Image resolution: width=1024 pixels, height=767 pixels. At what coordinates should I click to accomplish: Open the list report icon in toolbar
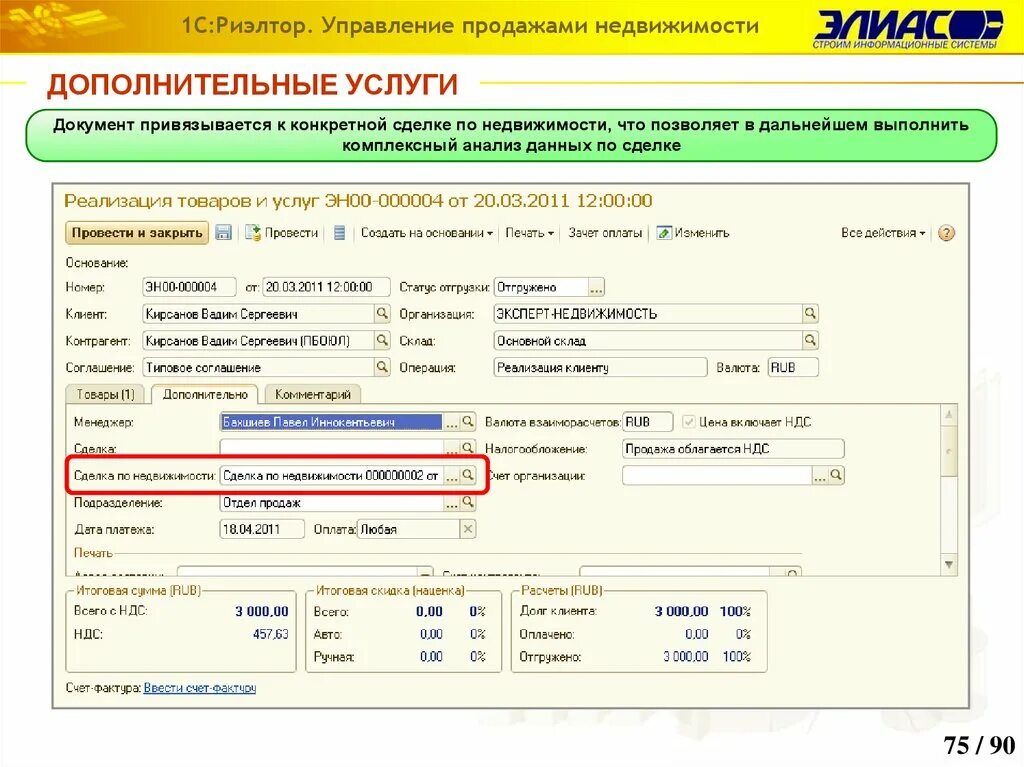click(x=339, y=233)
